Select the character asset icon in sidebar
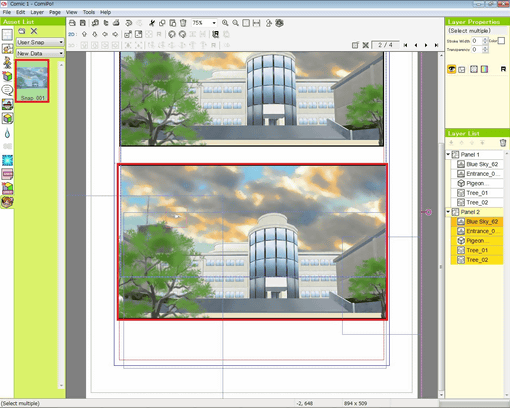 (x=7, y=62)
